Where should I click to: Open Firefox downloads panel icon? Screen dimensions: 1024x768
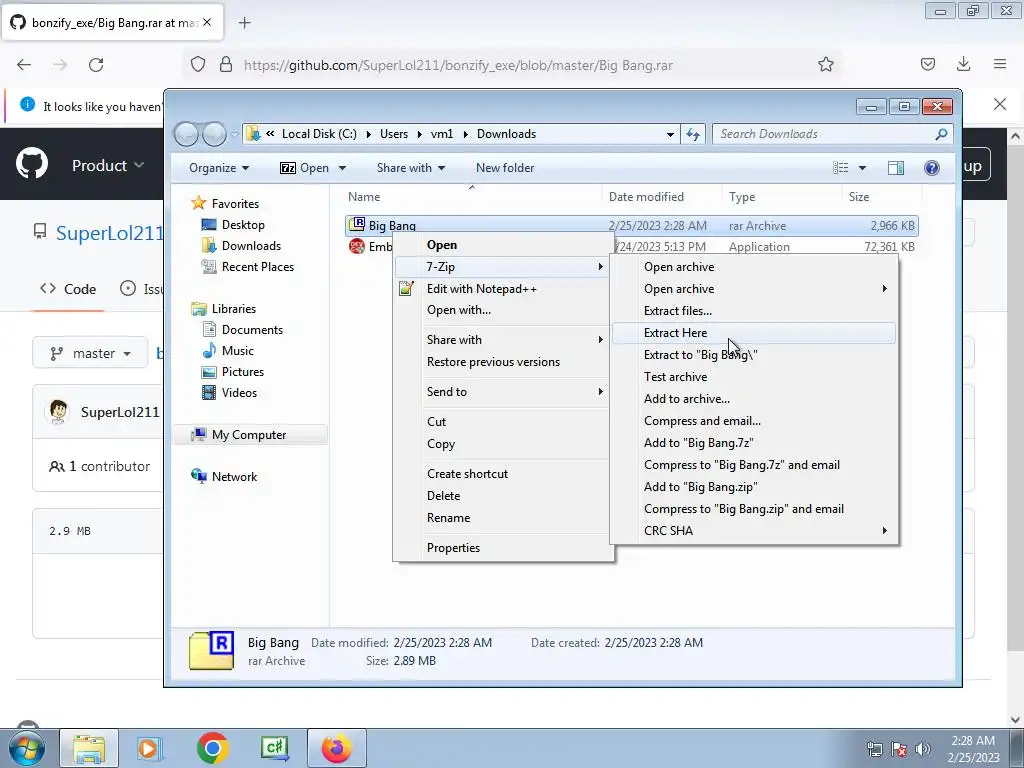coord(963,64)
